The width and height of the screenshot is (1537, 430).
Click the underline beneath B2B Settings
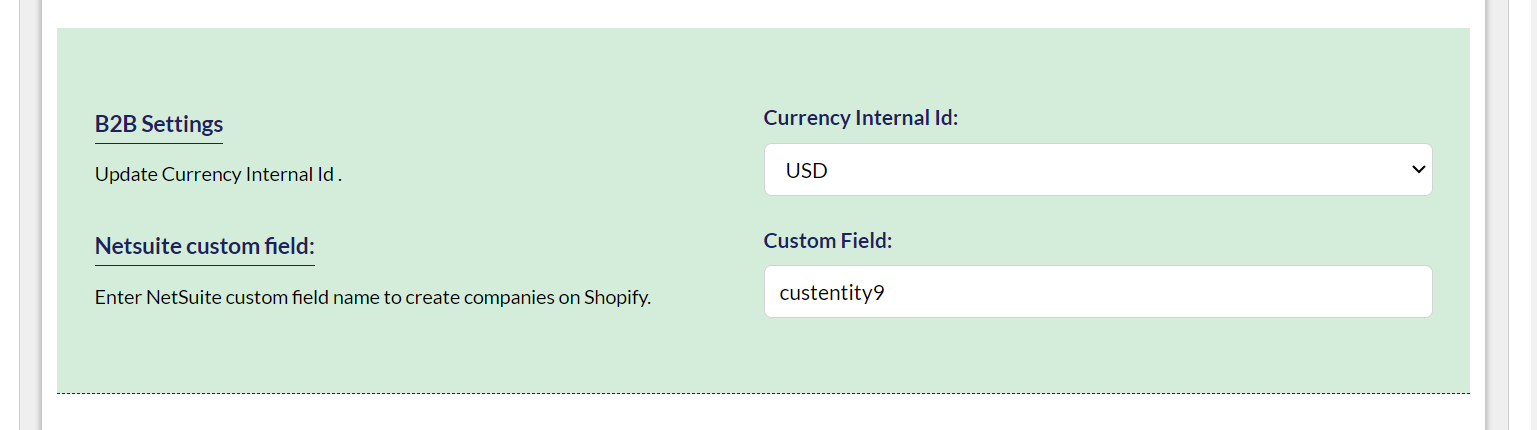(159, 143)
